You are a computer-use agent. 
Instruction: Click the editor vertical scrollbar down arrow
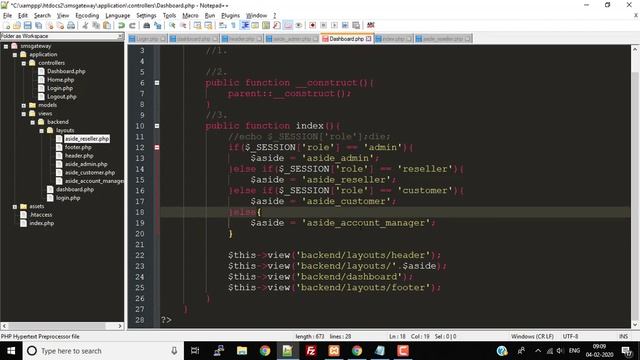coord(635,324)
